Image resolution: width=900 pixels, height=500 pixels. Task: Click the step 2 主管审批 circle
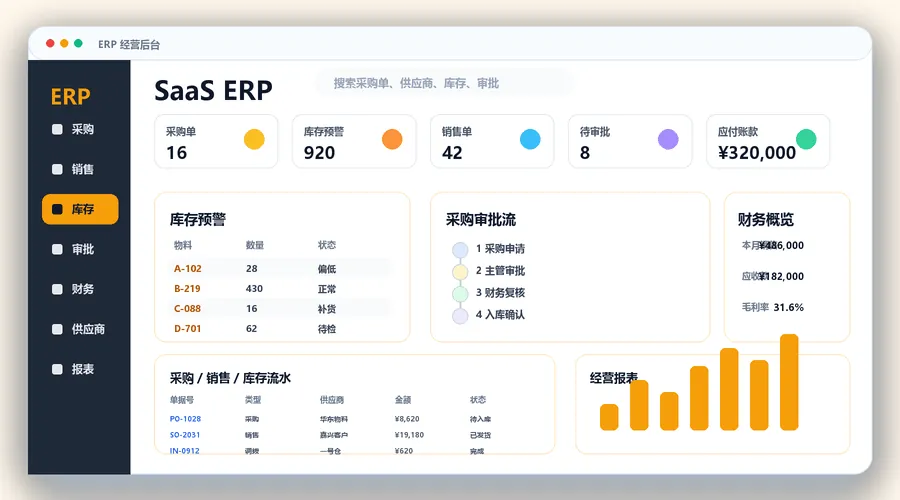[x=460, y=272]
